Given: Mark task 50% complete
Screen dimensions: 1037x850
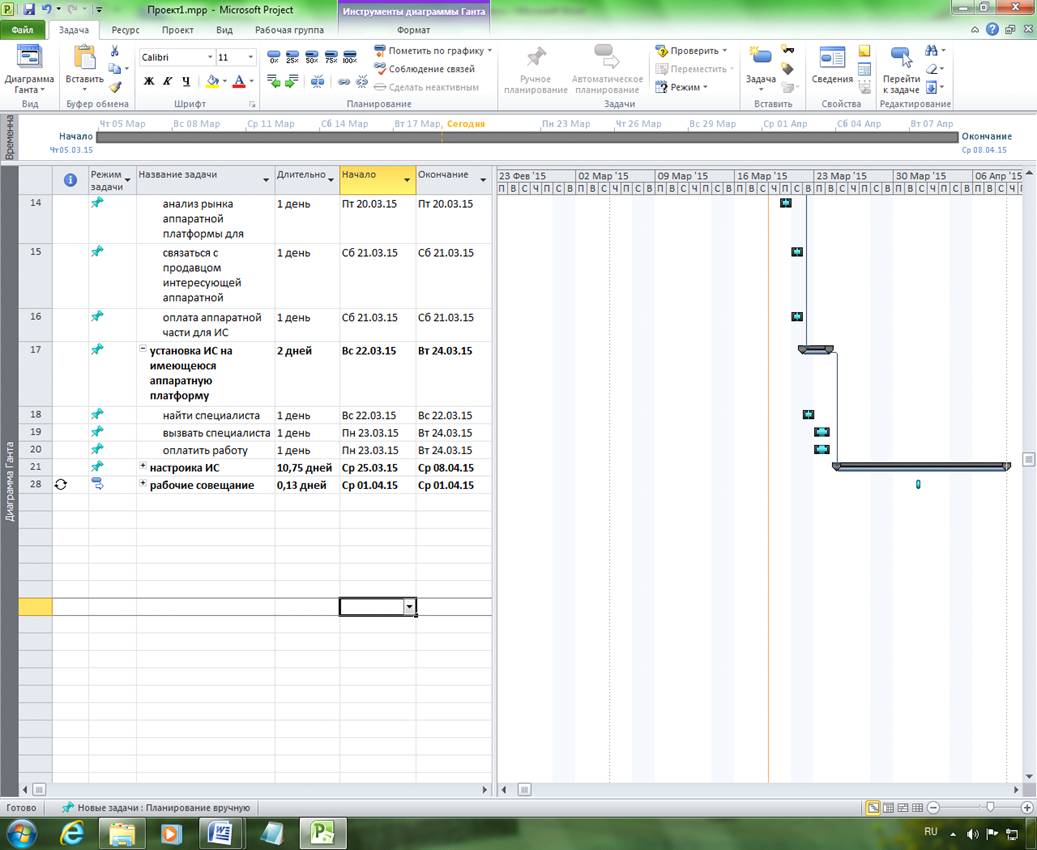Looking at the screenshot, I should pos(312,58).
